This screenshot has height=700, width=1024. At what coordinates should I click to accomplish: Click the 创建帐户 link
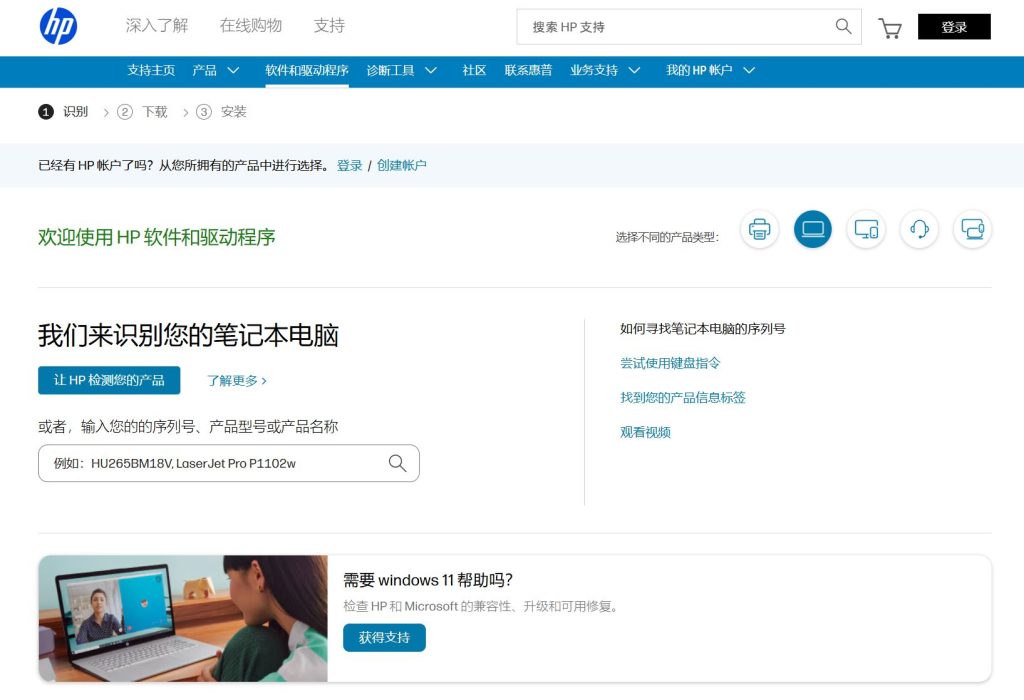point(401,165)
